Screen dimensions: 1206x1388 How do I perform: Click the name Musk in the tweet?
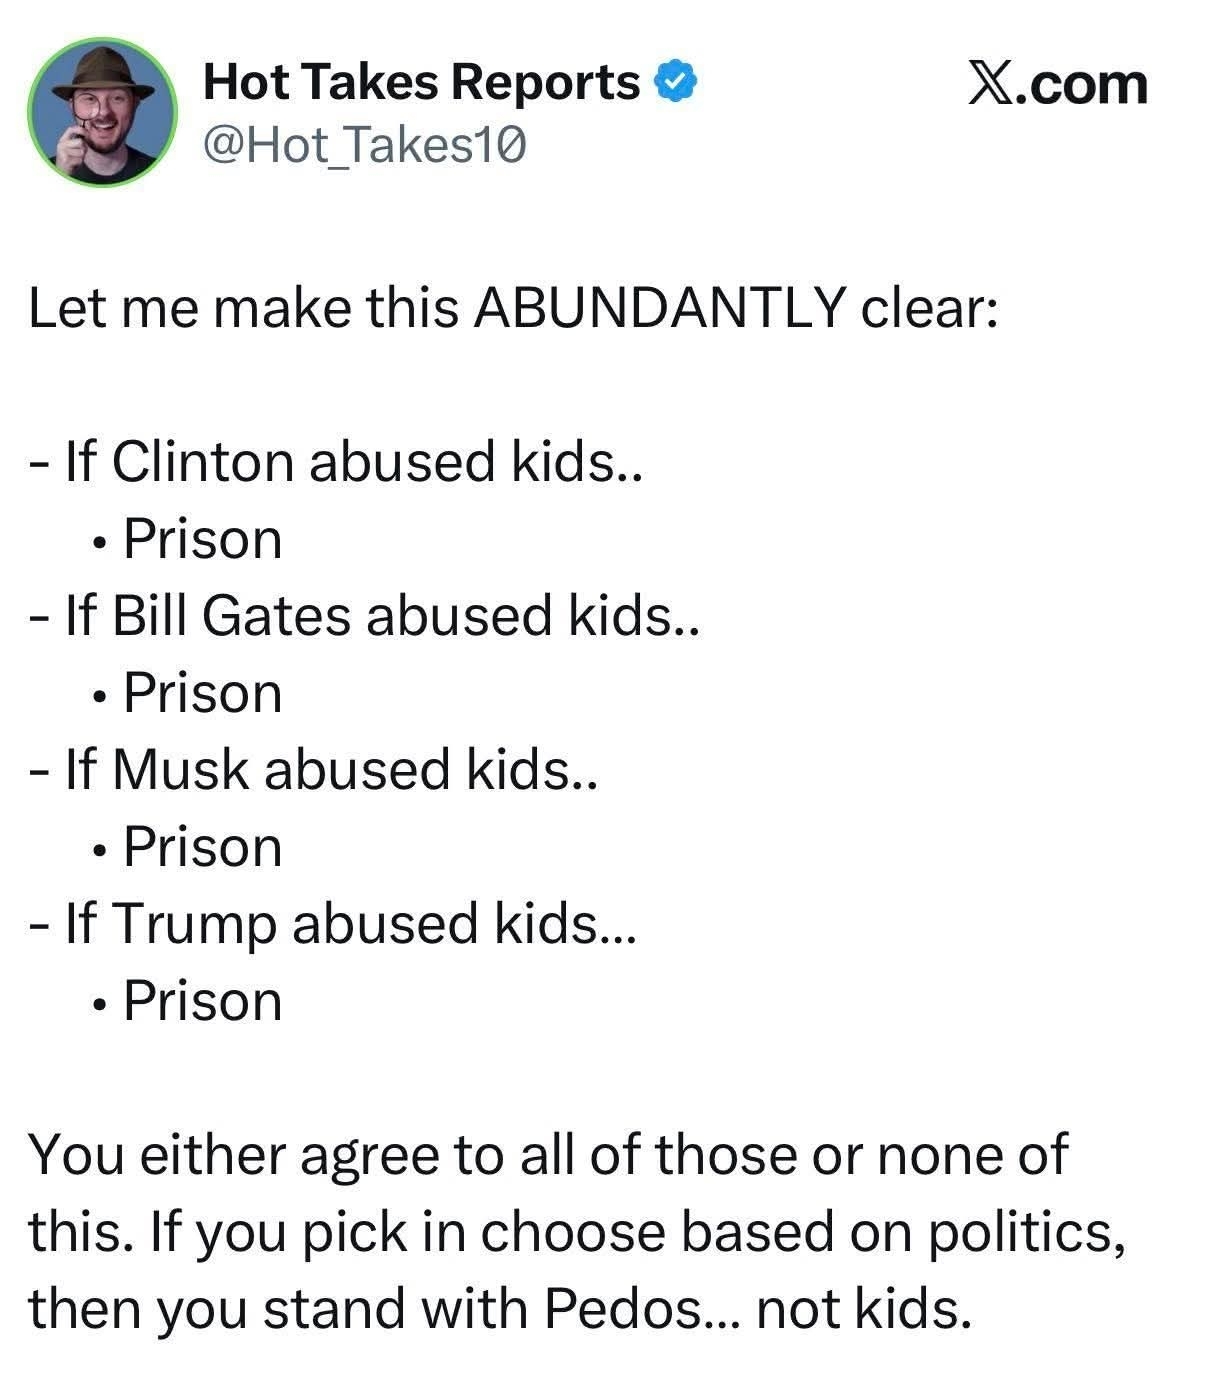tap(180, 769)
